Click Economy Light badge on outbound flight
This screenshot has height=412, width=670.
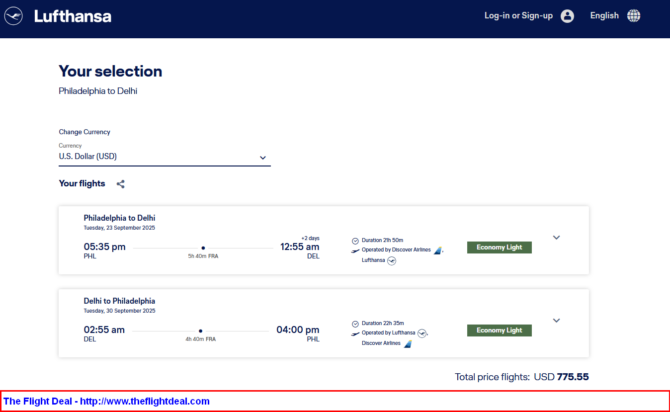click(x=499, y=247)
